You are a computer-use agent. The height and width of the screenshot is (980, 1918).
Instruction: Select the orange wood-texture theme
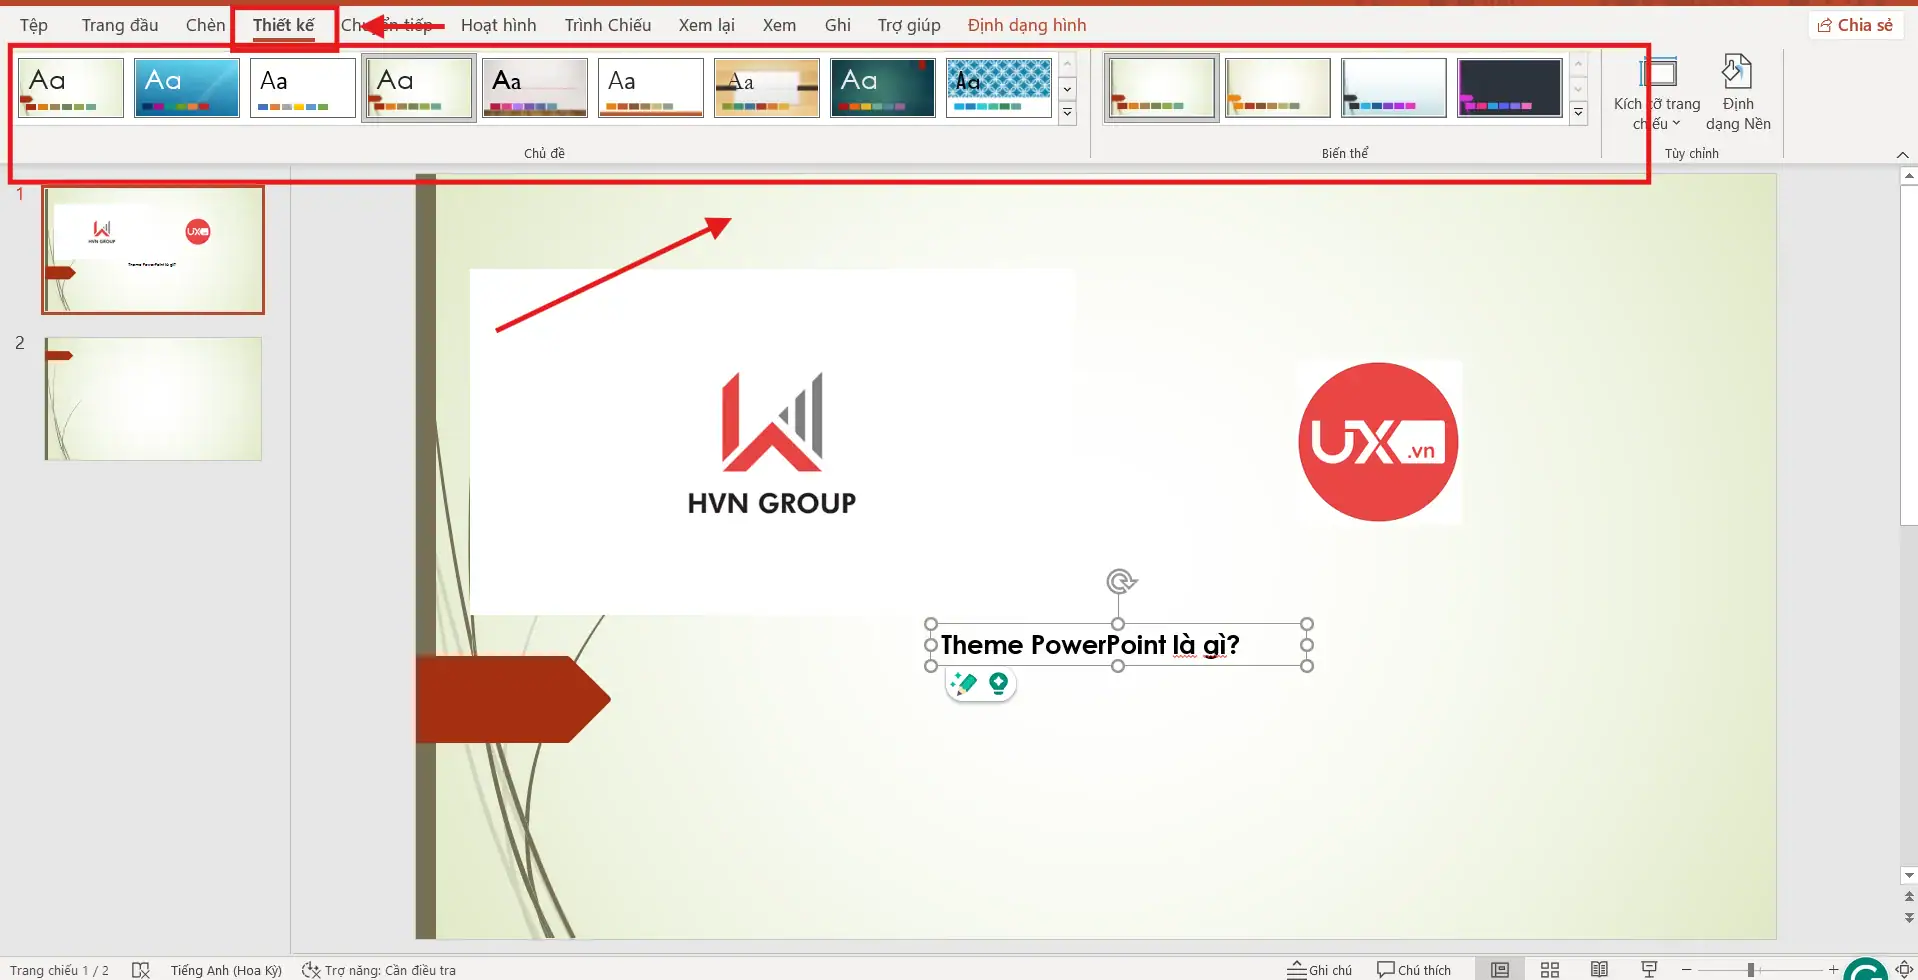tap(767, 88)
